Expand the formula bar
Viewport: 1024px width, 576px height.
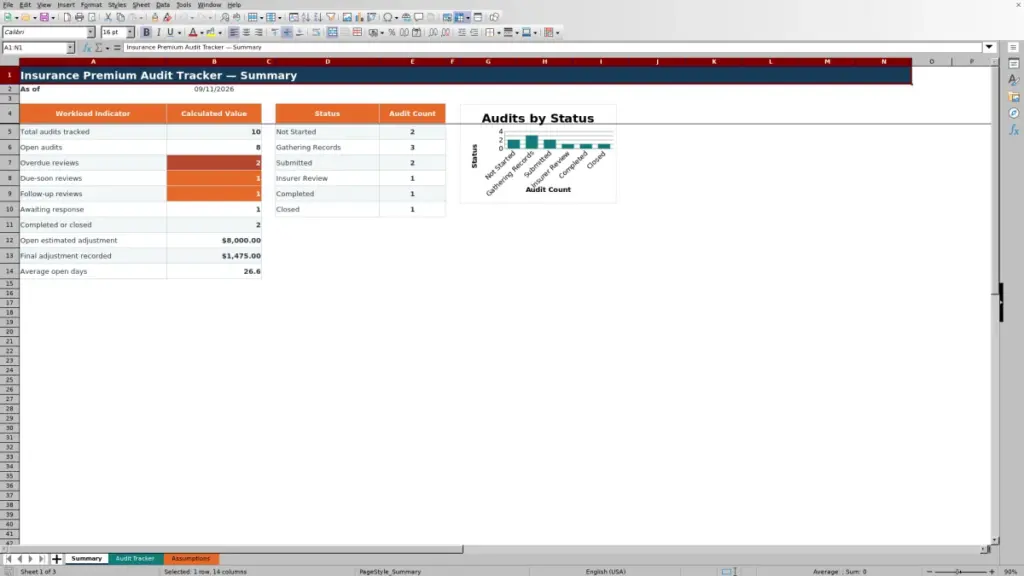tap(989, 47)
